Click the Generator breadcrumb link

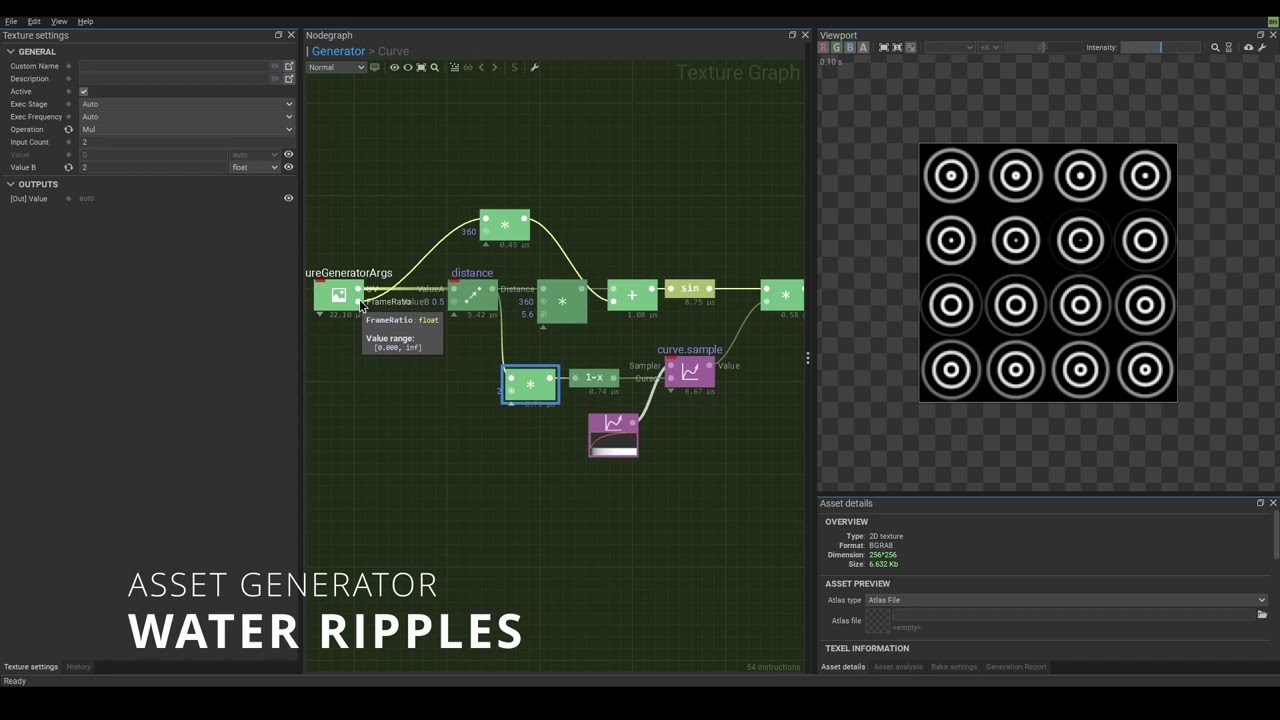[x=338, y=51]
